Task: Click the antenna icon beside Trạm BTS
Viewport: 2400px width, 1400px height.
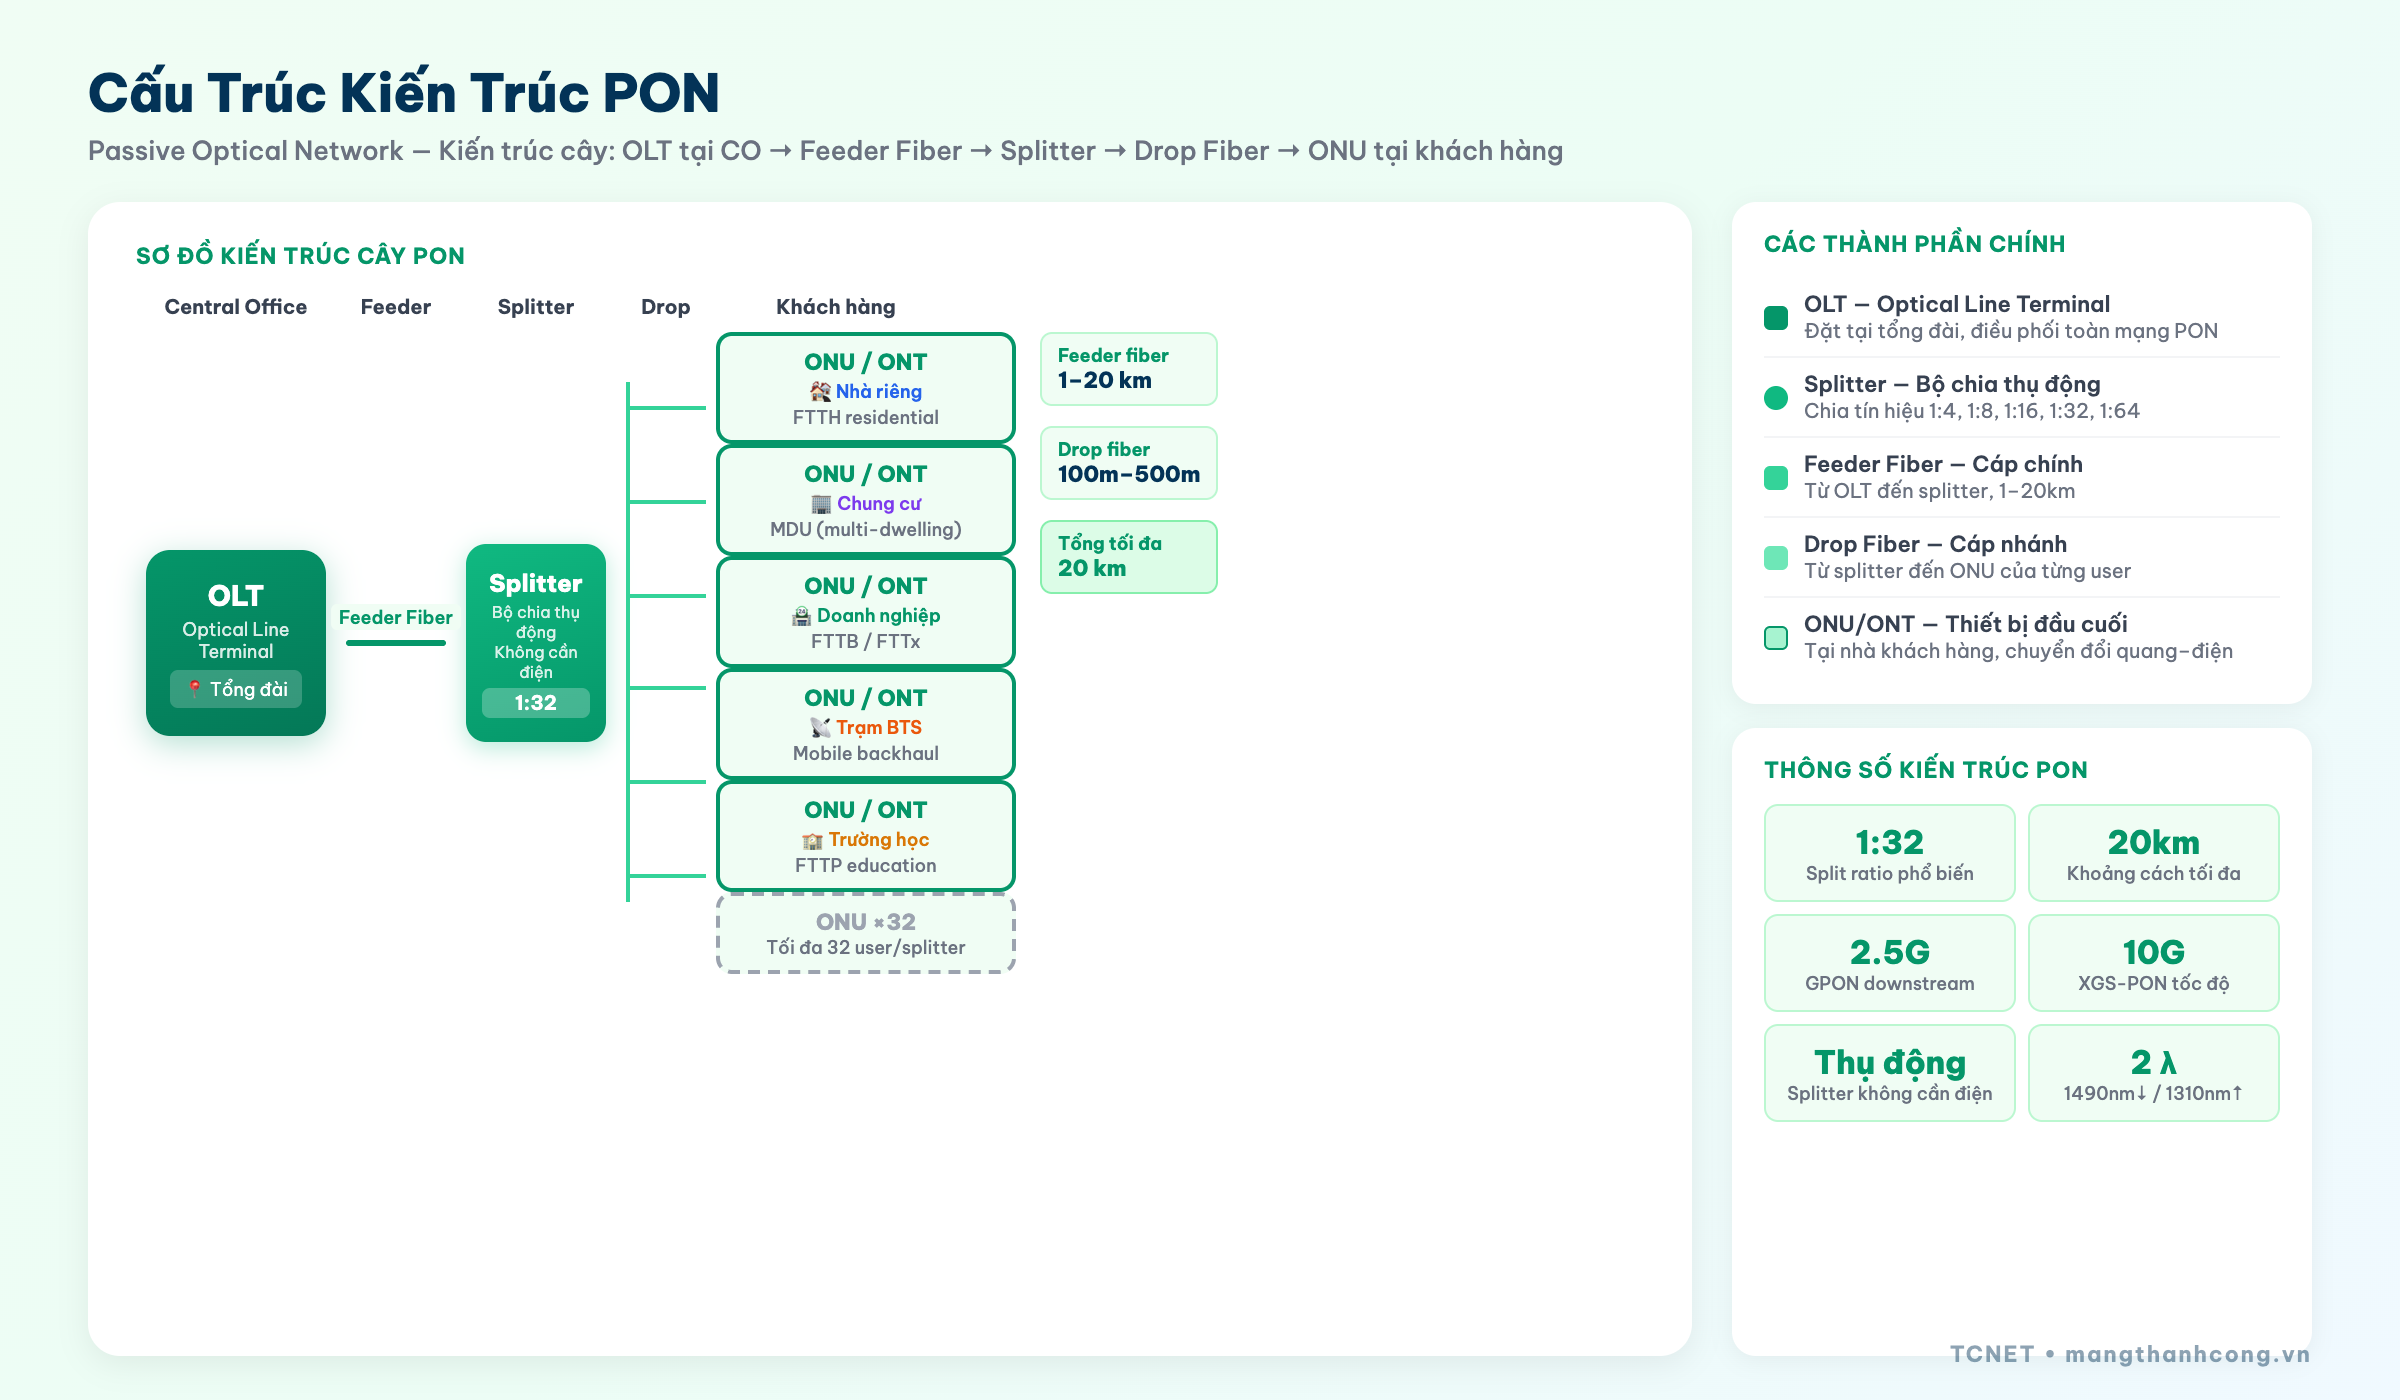Action: pyautogui.click(x=820, y=727)
